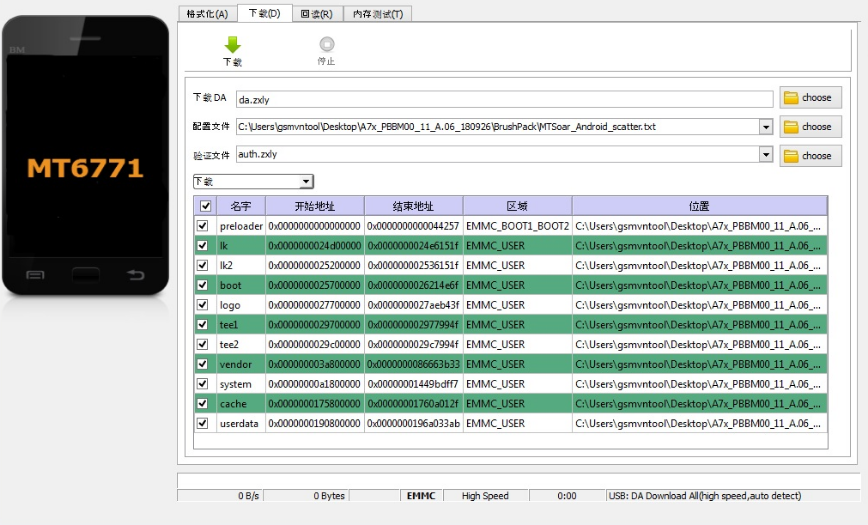Image resolution: width=868 pixels, height=525 pixels.
Task: Uncheck the preloader partition checkbox
Action: tap(203, 226)
